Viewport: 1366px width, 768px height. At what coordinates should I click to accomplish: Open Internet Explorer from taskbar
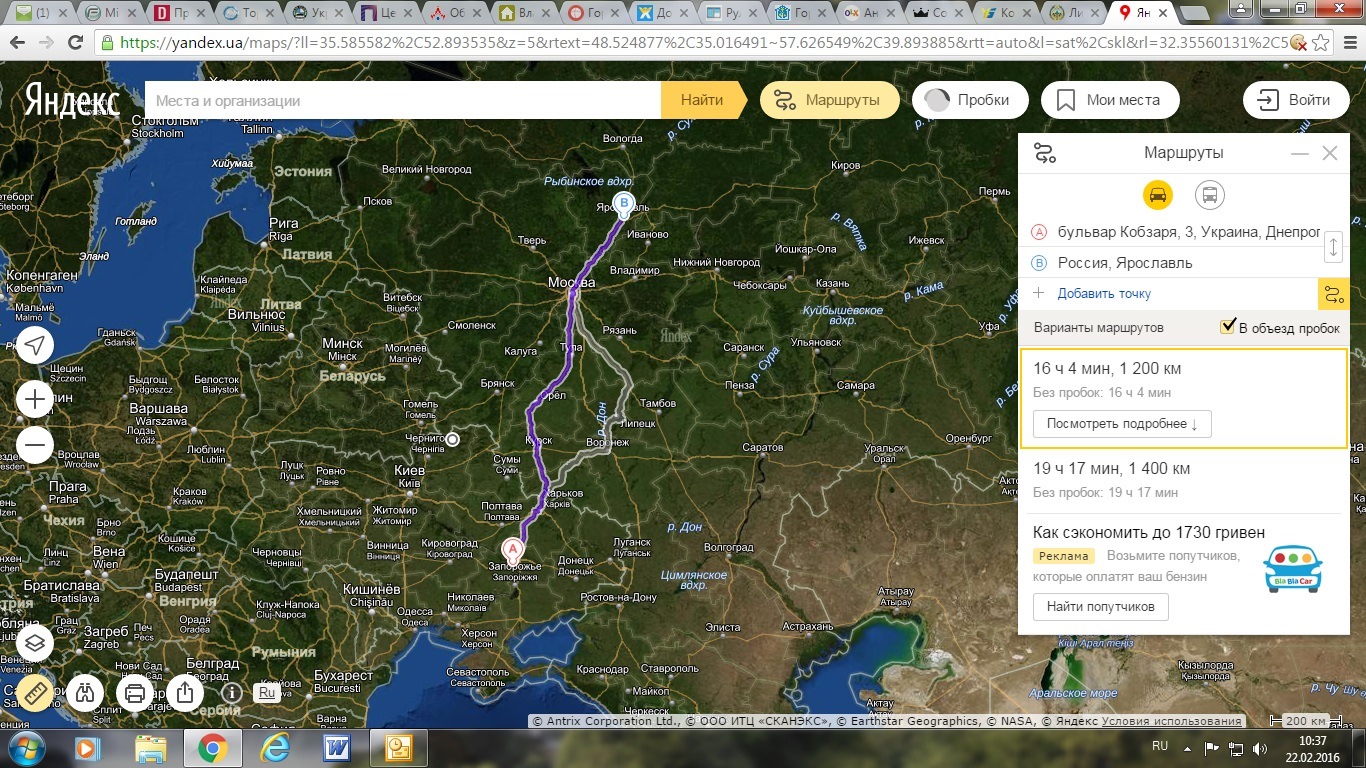[275, 747]
